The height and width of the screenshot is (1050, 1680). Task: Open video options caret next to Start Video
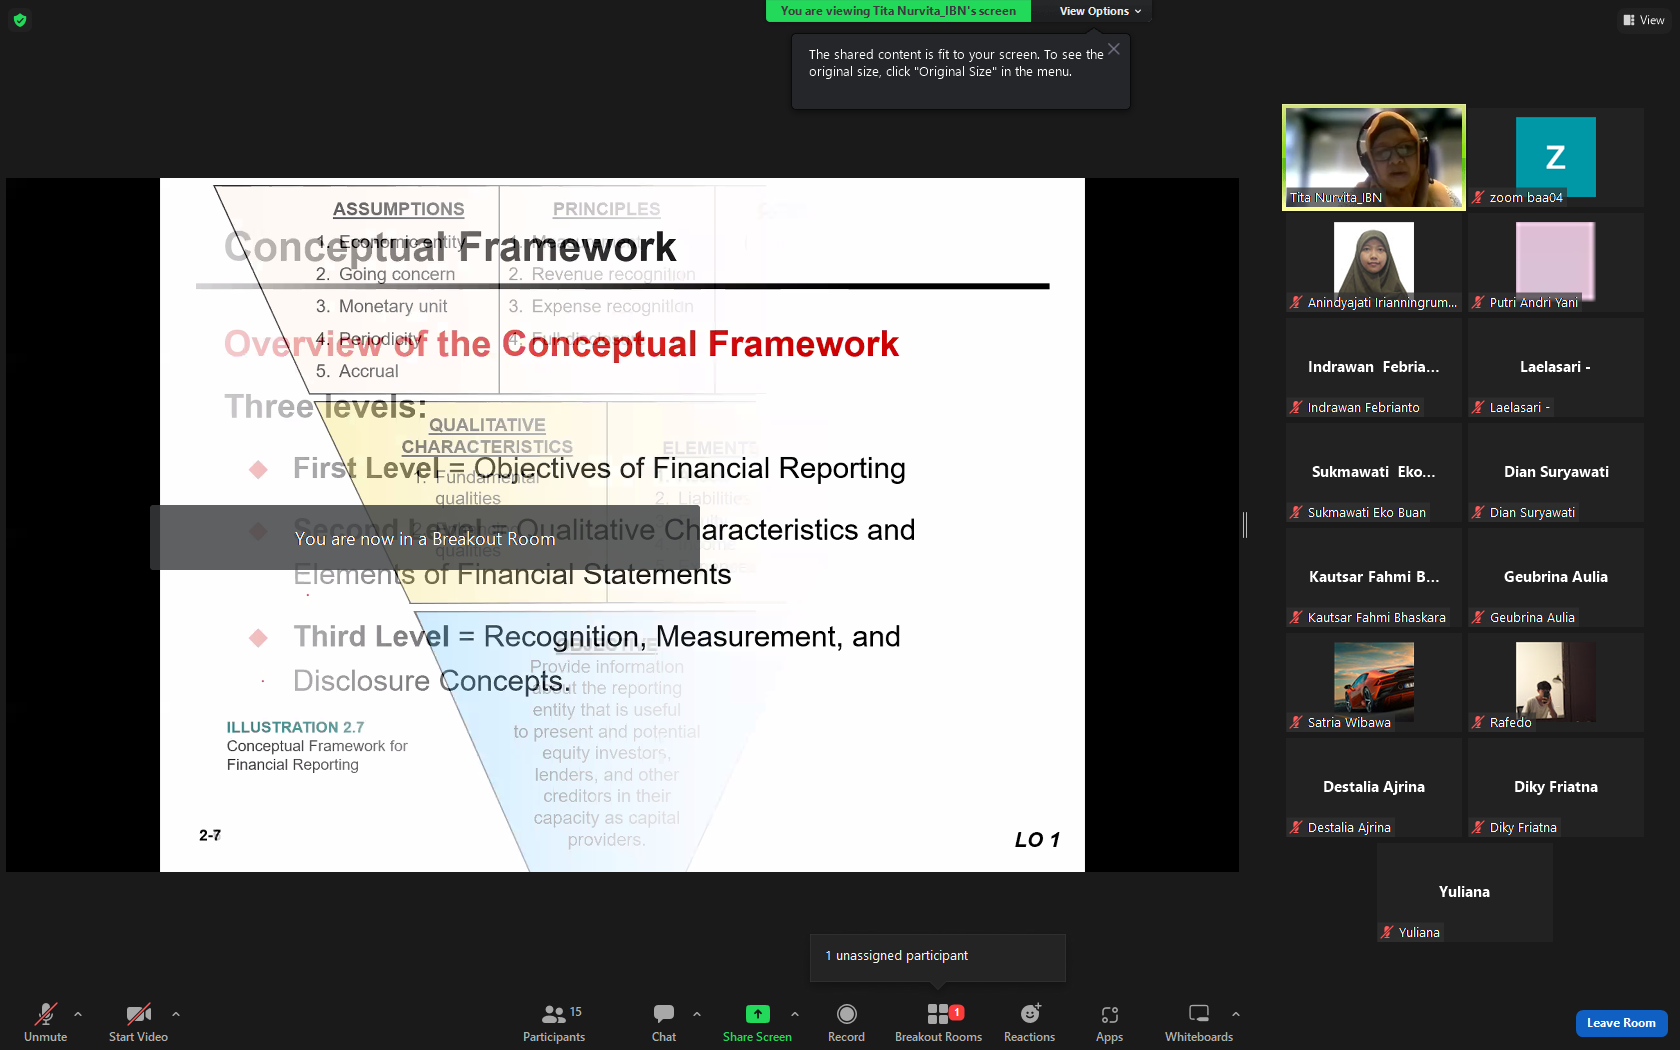[176, 1014]
